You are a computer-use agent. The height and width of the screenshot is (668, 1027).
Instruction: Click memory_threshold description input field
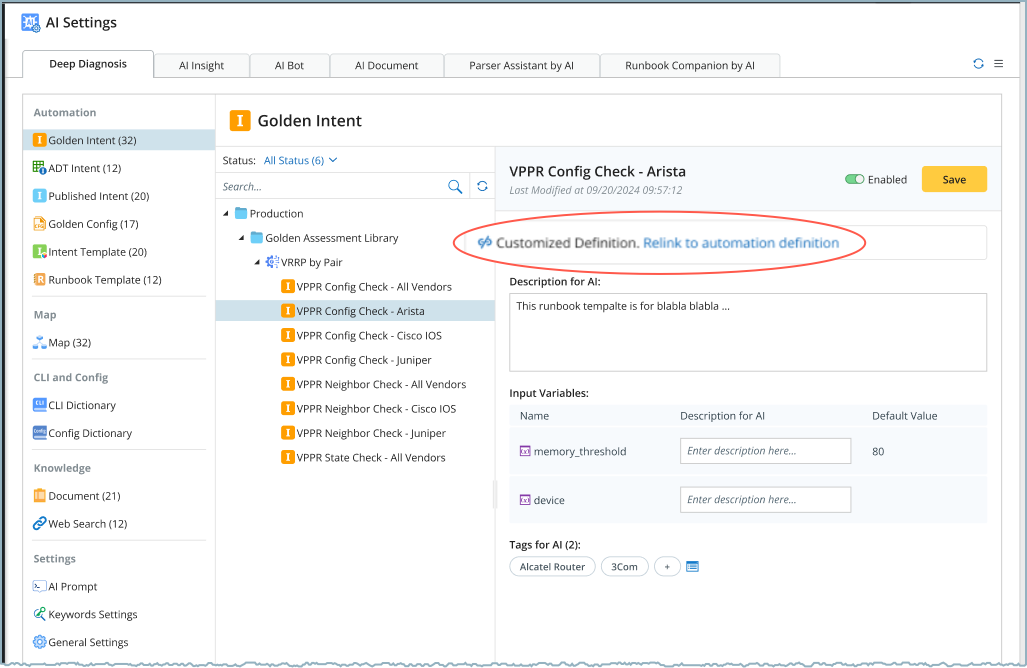765,451
